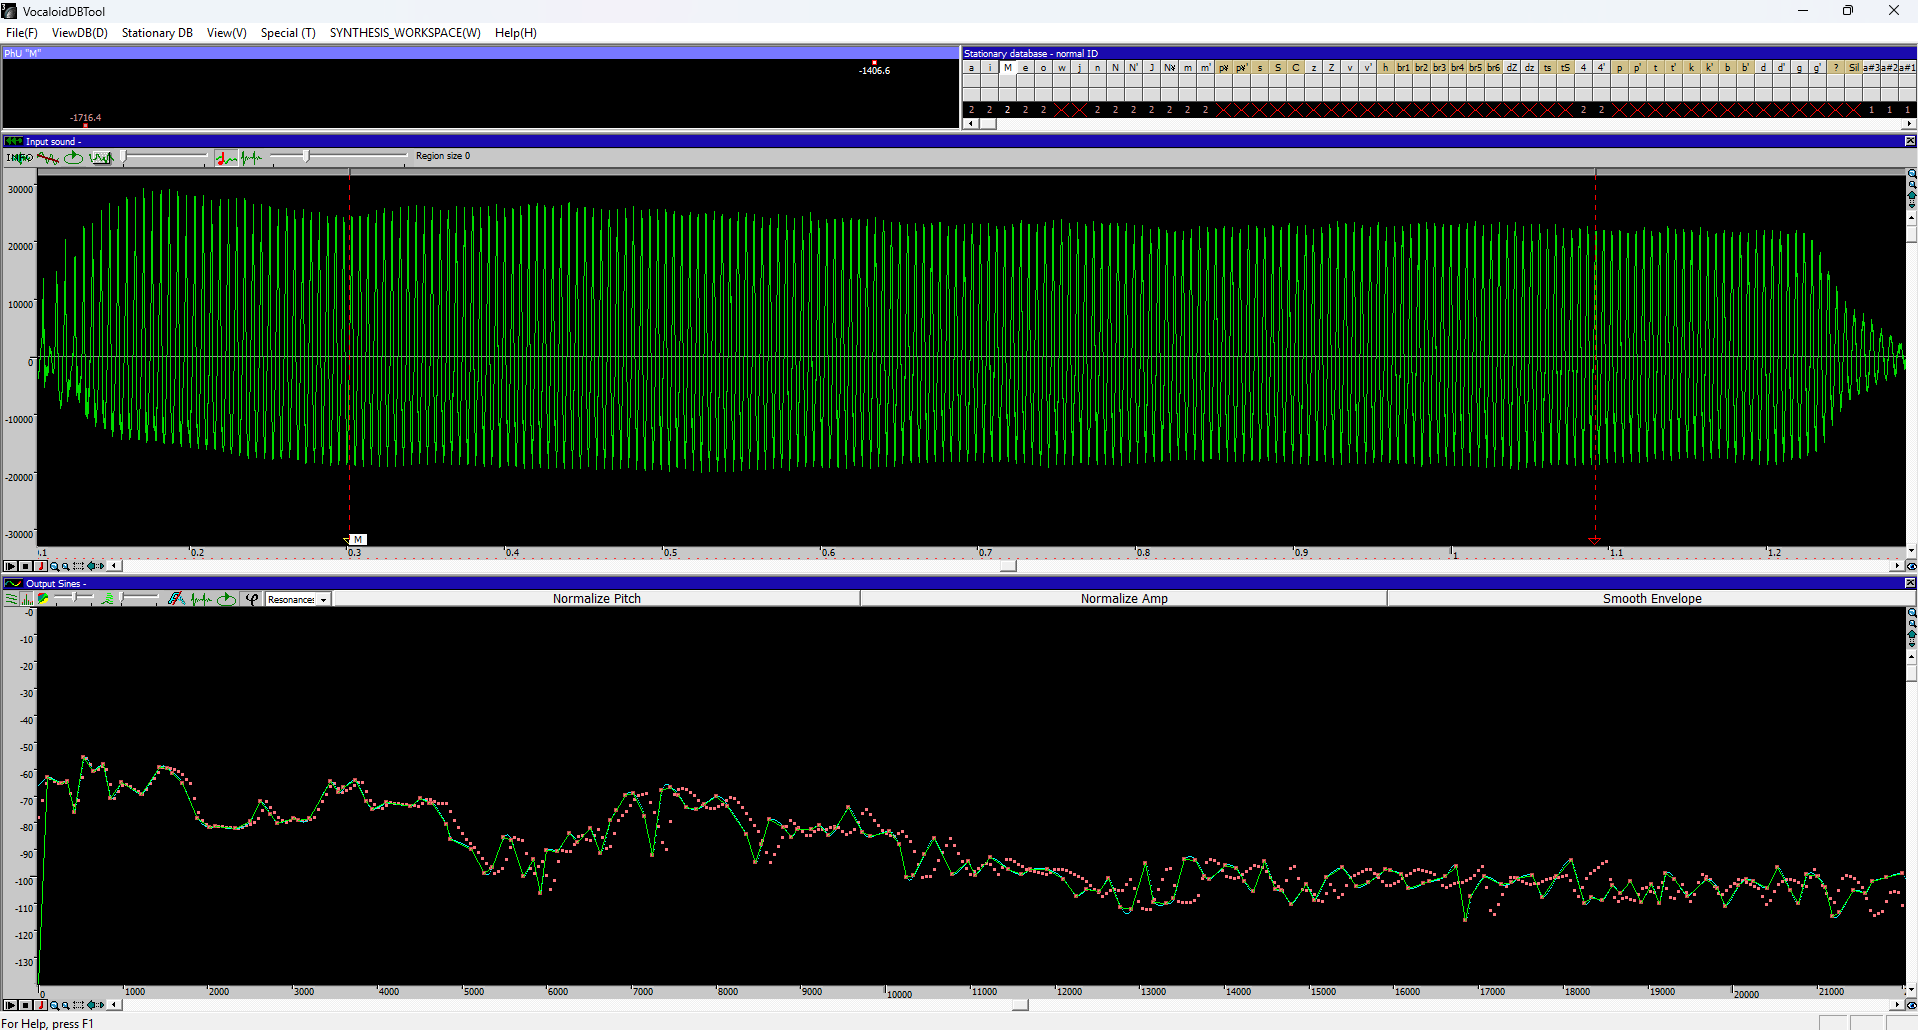Click the Normalize Pitch button
The width and height of the screenshot is (1918, 1030).
point(596,599)
